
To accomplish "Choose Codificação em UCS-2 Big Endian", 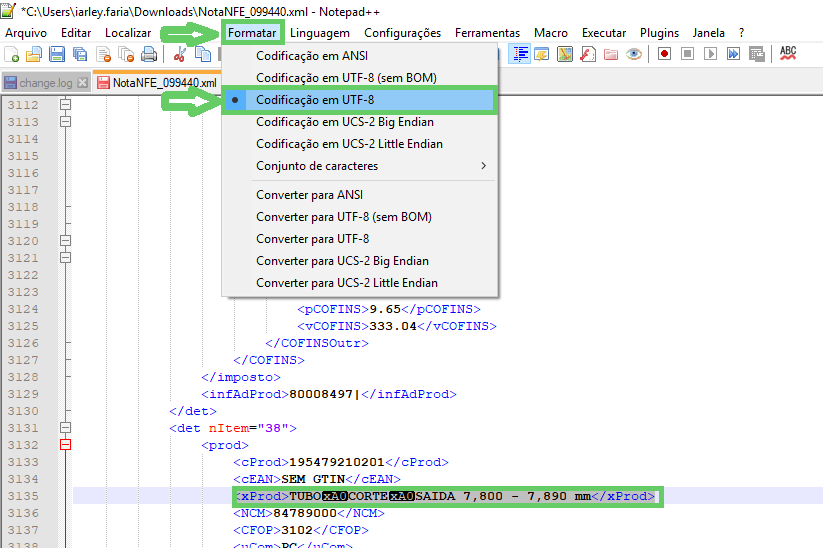I will click(345, 122).
